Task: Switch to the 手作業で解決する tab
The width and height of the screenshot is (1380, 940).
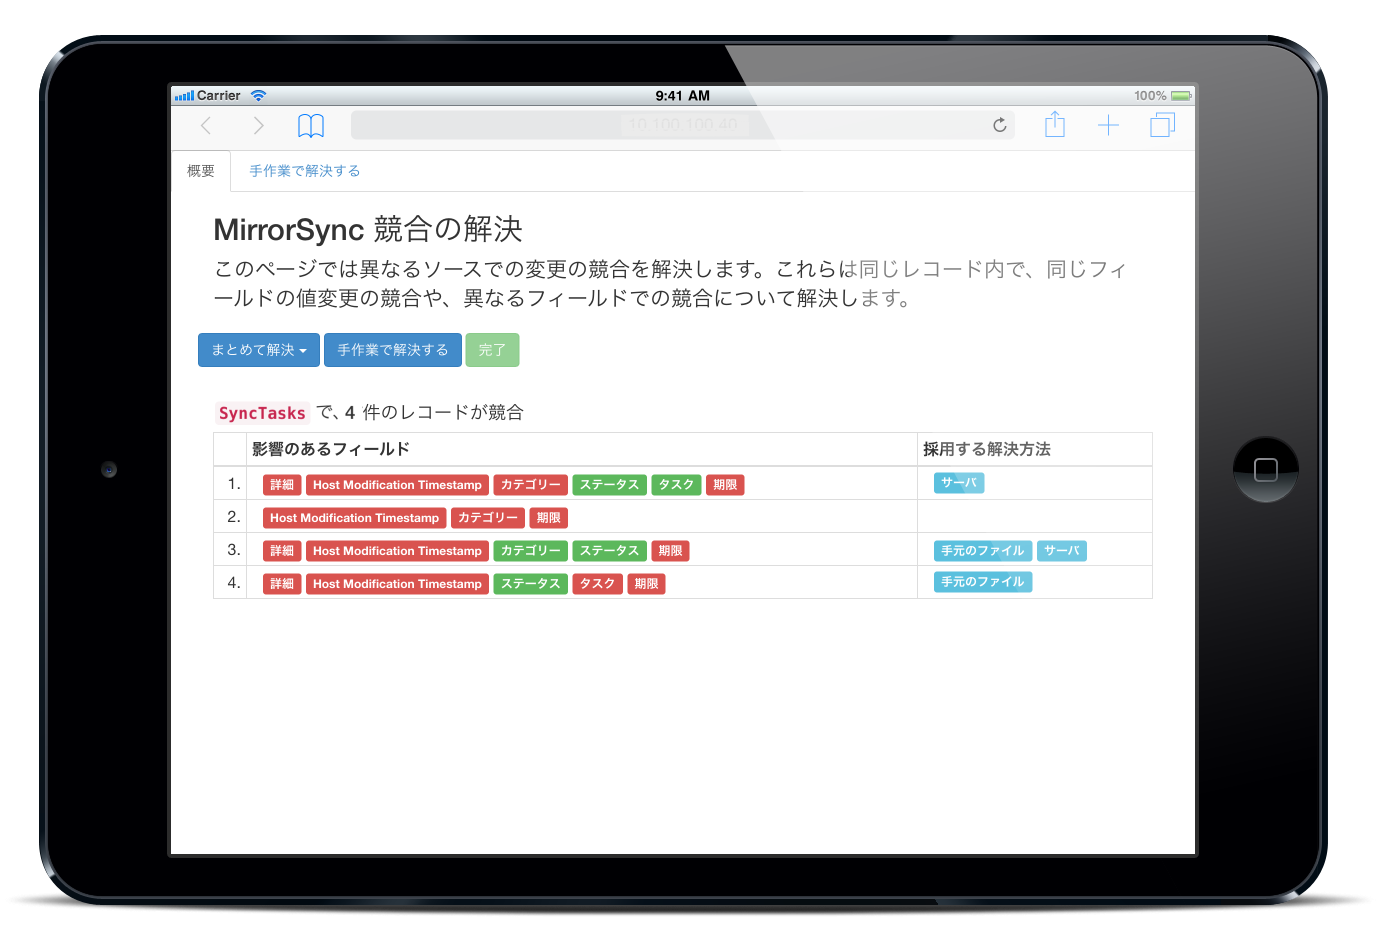Action: (305, 171)
